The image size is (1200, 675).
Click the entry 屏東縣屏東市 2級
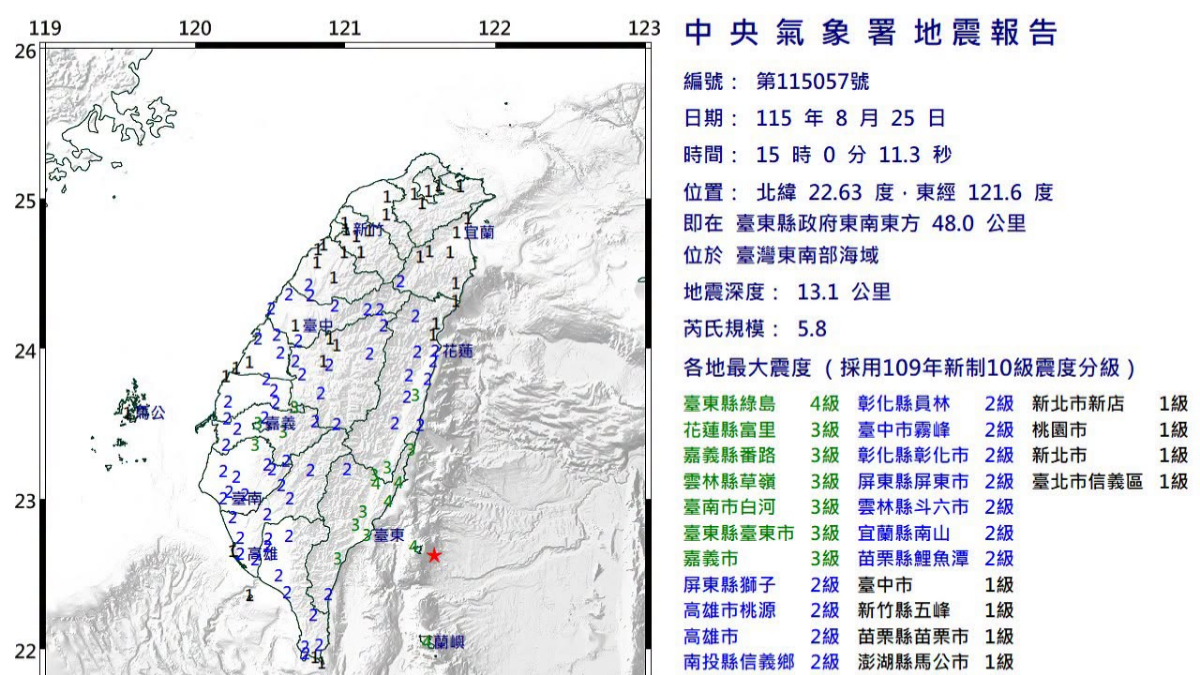coord(935,481)
